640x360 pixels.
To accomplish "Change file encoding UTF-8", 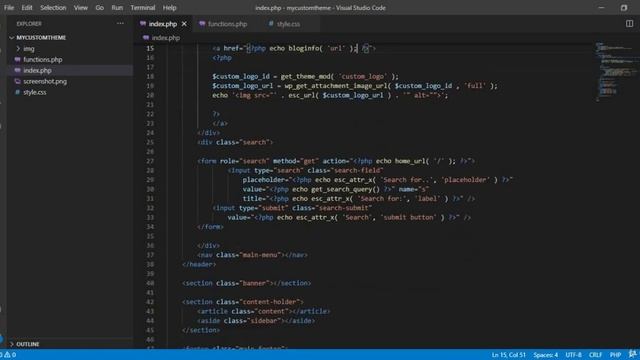I will pyautogui.click(x=573, y=355).
